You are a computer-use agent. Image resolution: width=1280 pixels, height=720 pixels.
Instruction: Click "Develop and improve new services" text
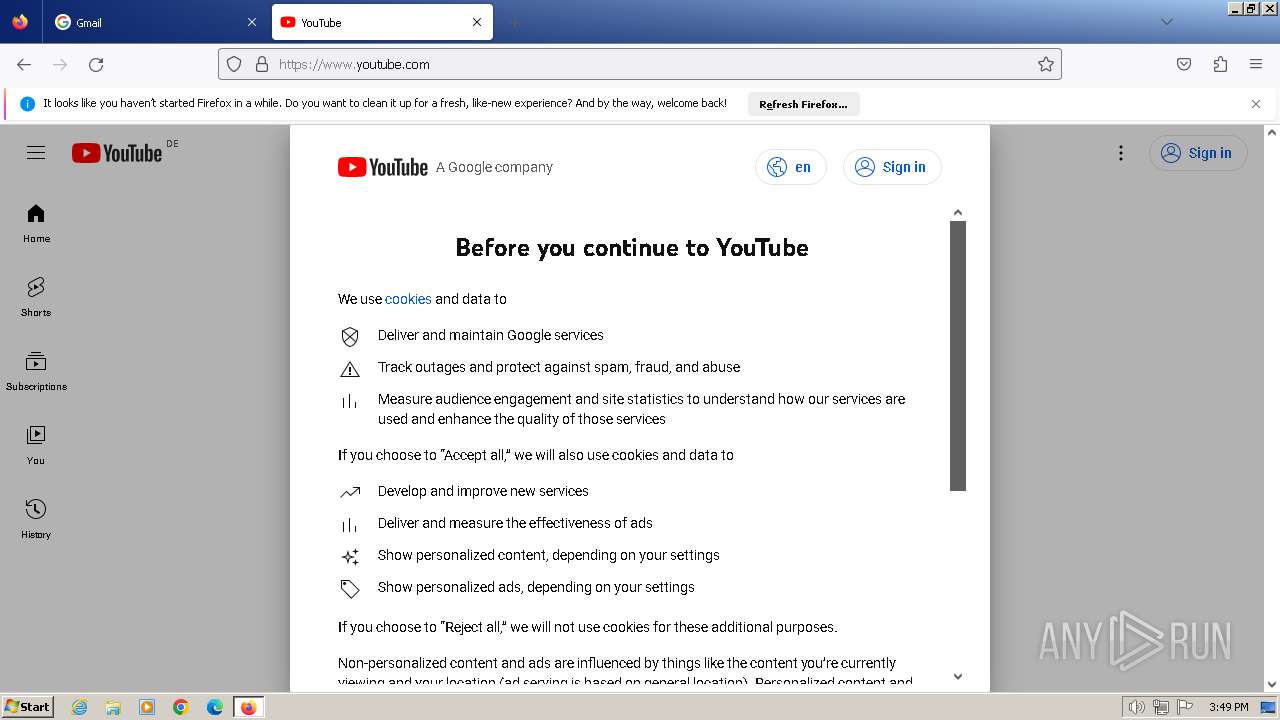pyautogui.click(x=483, y=491)
